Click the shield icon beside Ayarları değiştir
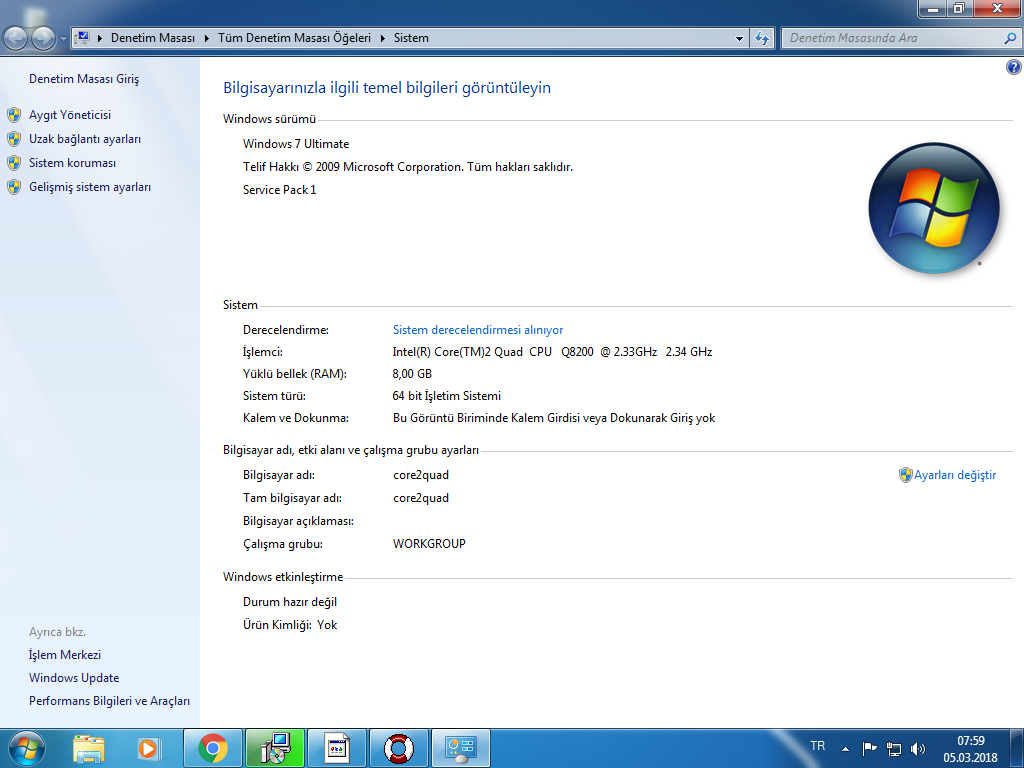Image resolution: width=1024 pixels, height=768 pixels. coord(905,475)
